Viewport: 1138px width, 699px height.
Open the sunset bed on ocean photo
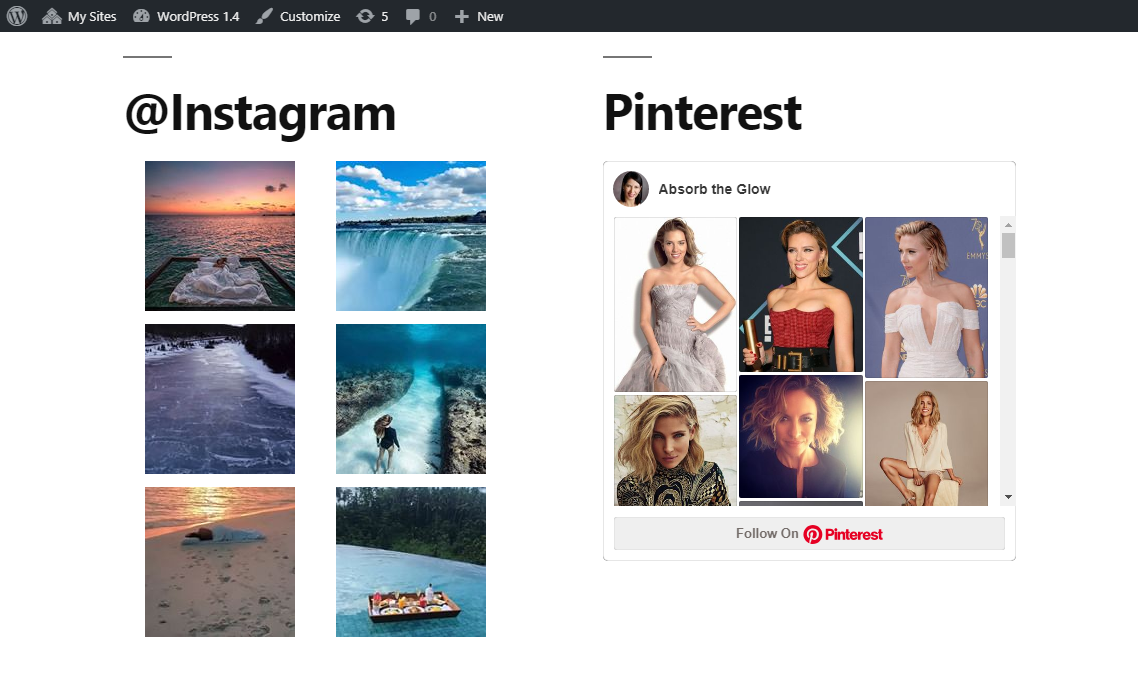(220, 236)
